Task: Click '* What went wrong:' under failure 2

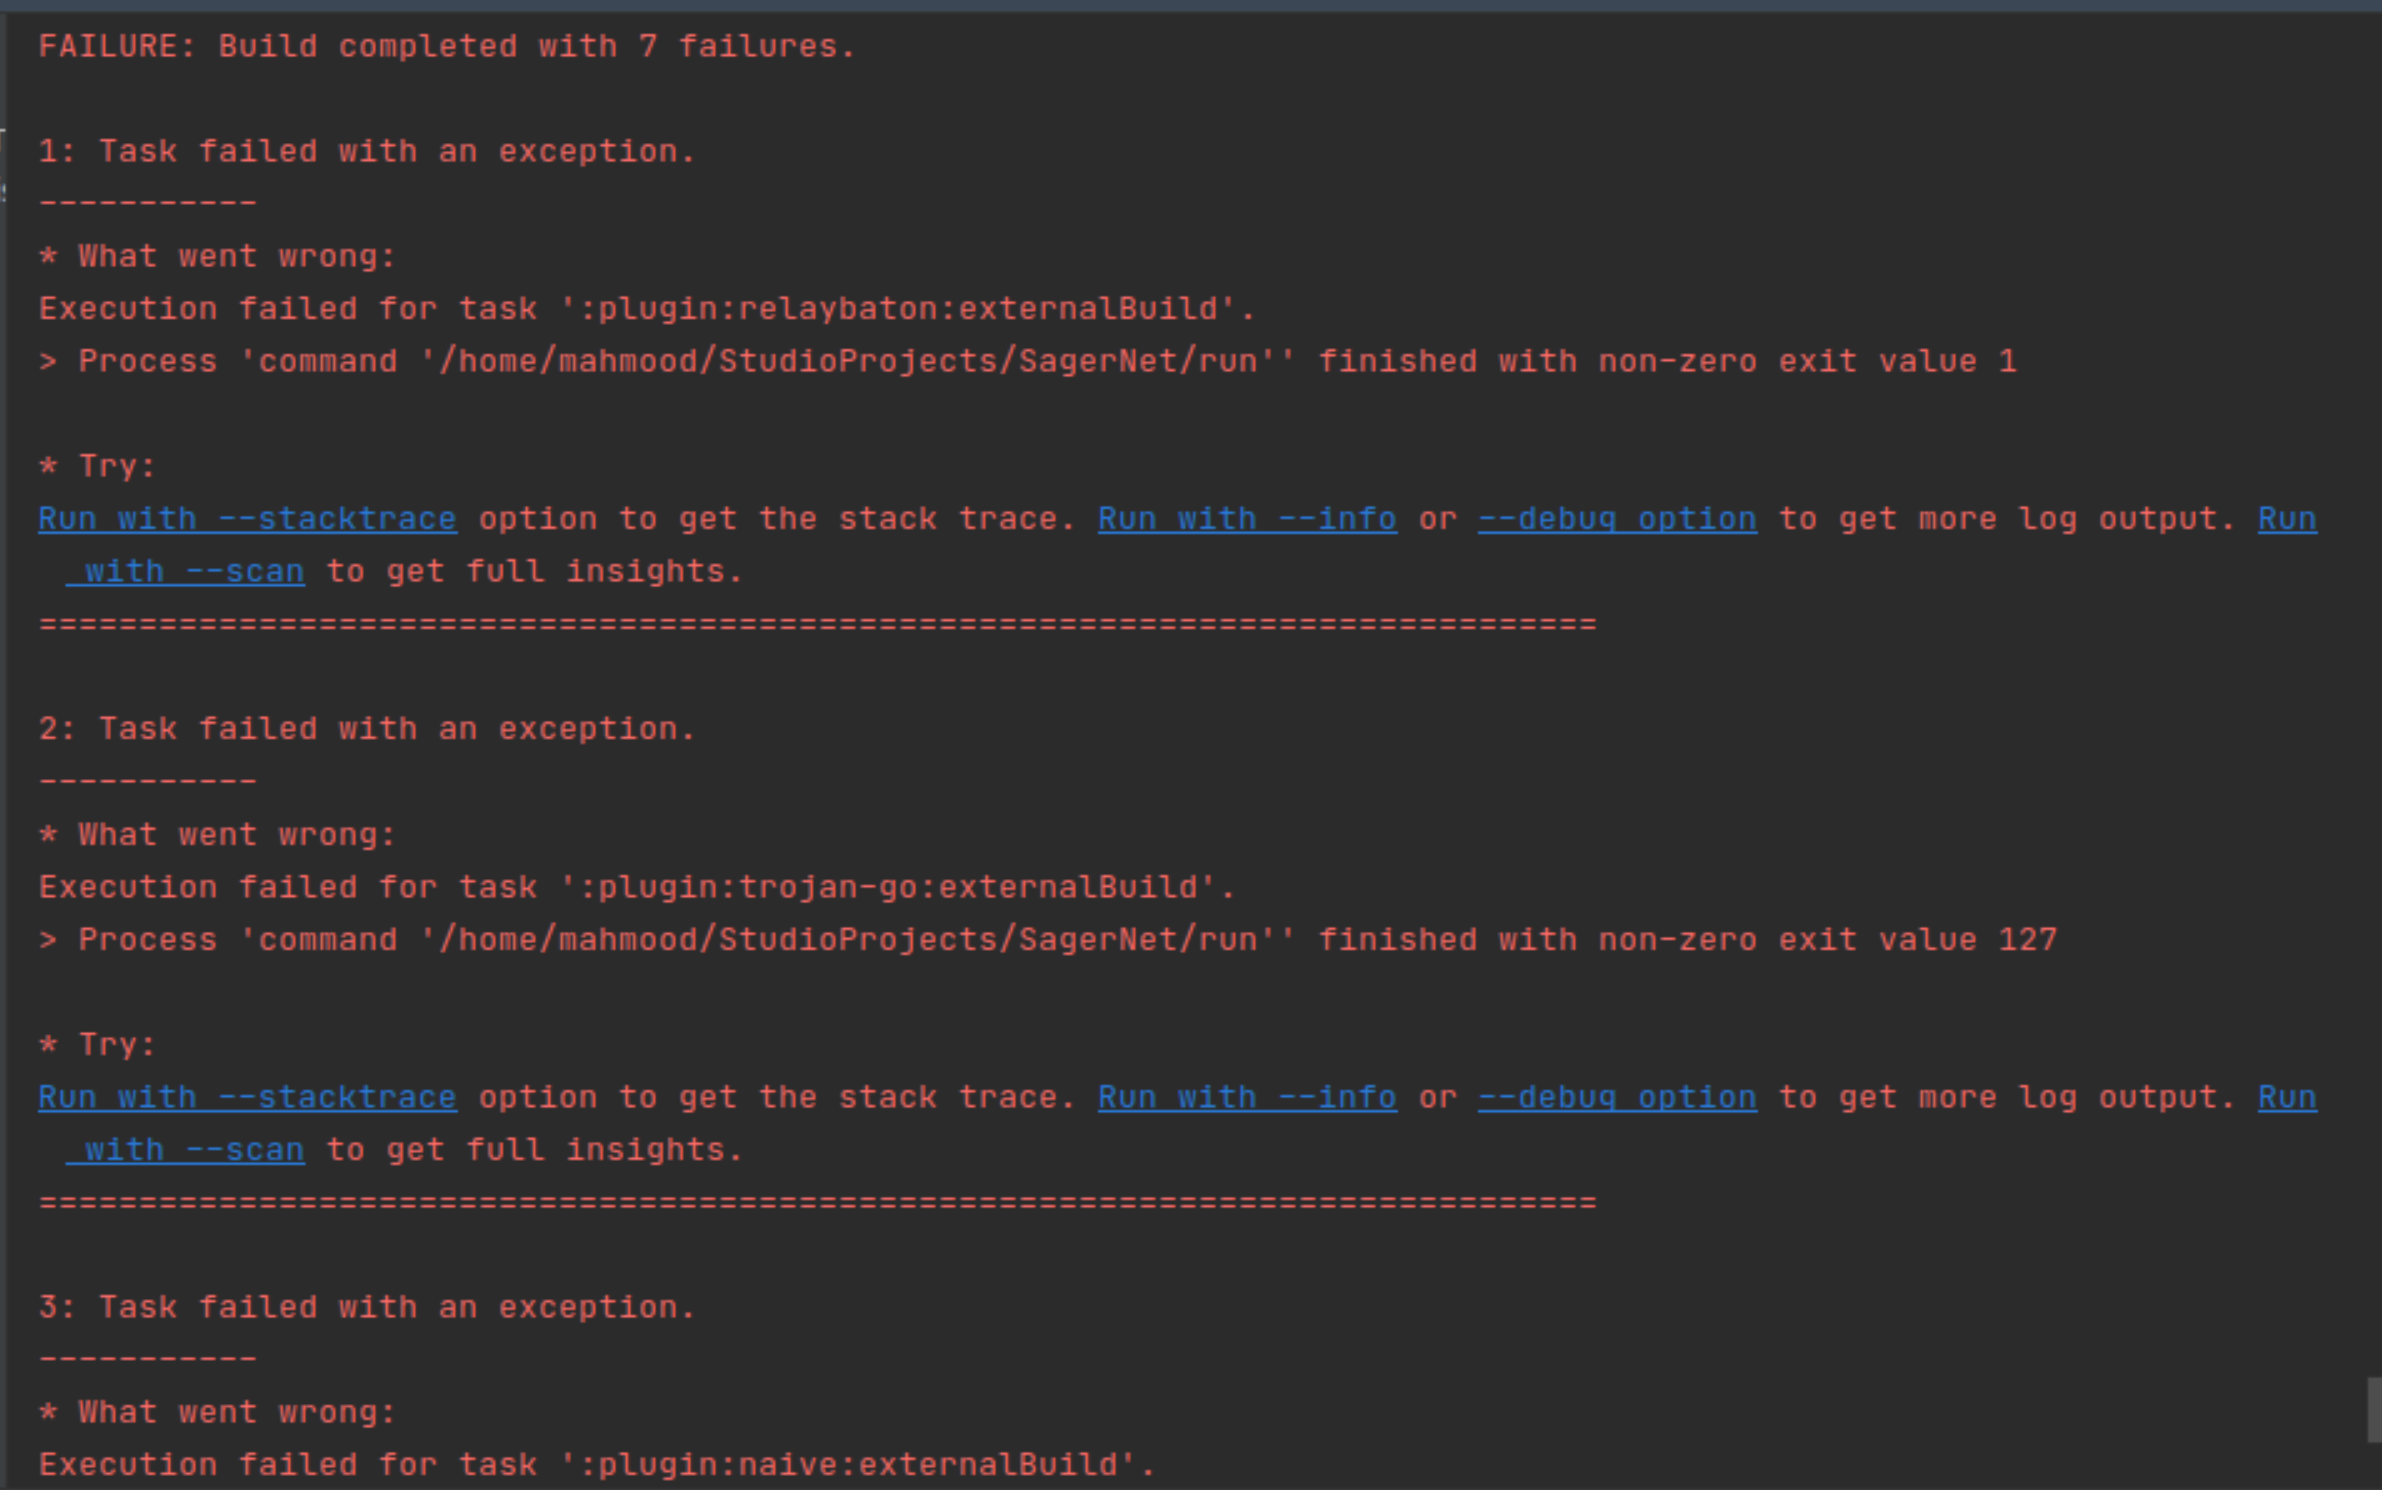Action: [x=217, y=834]
